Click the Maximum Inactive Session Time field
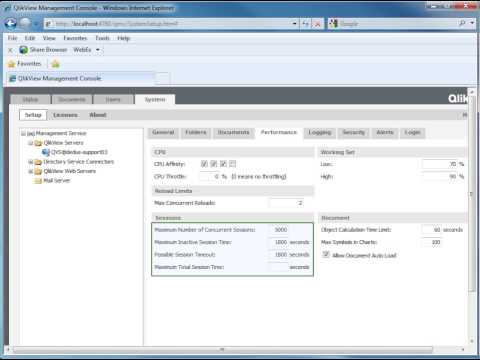480x360 pixels. click(278, 242)
